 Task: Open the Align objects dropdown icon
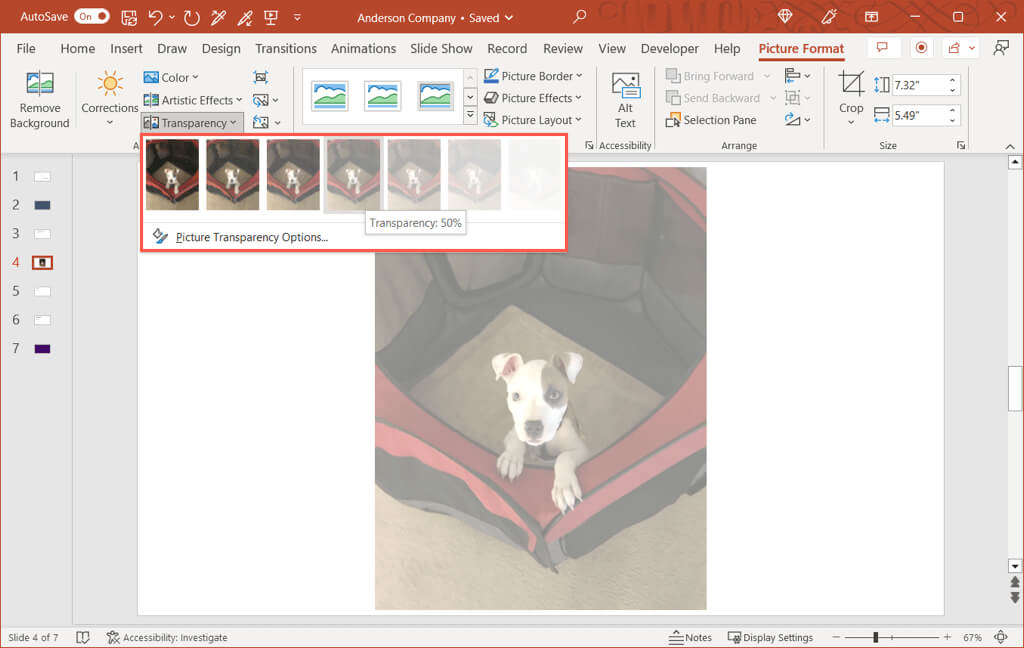point(797,76)
